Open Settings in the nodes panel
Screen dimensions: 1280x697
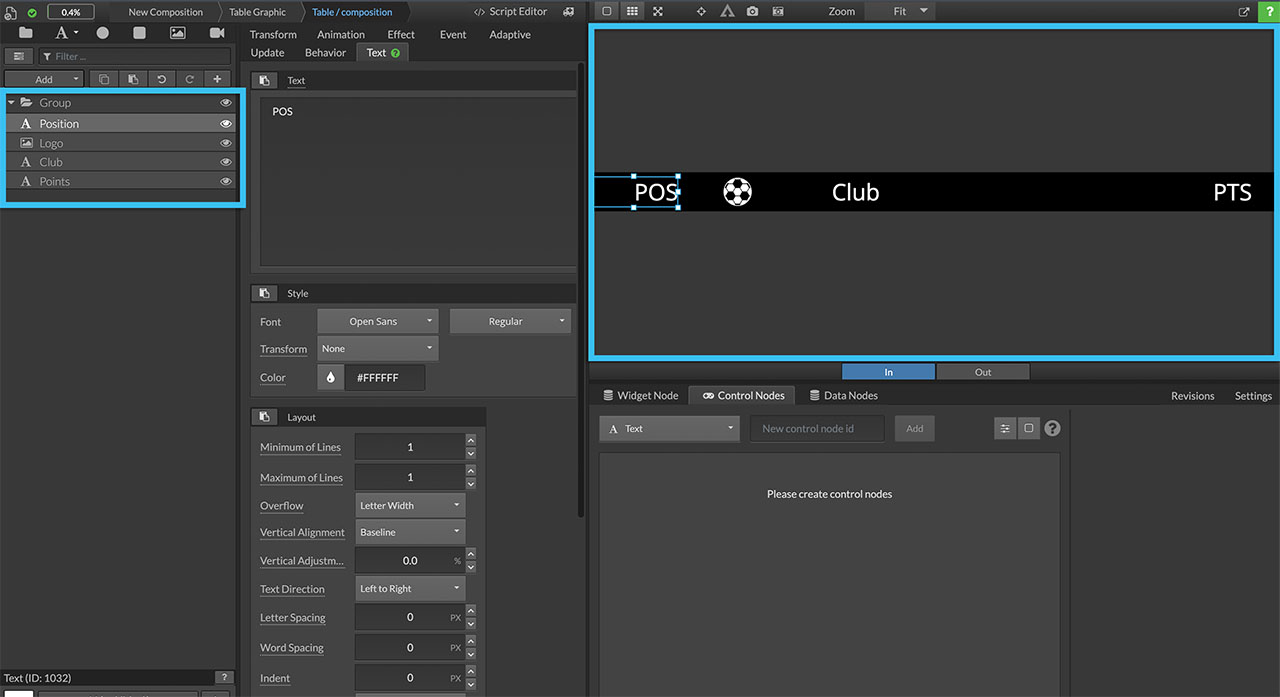point(1253,396)
